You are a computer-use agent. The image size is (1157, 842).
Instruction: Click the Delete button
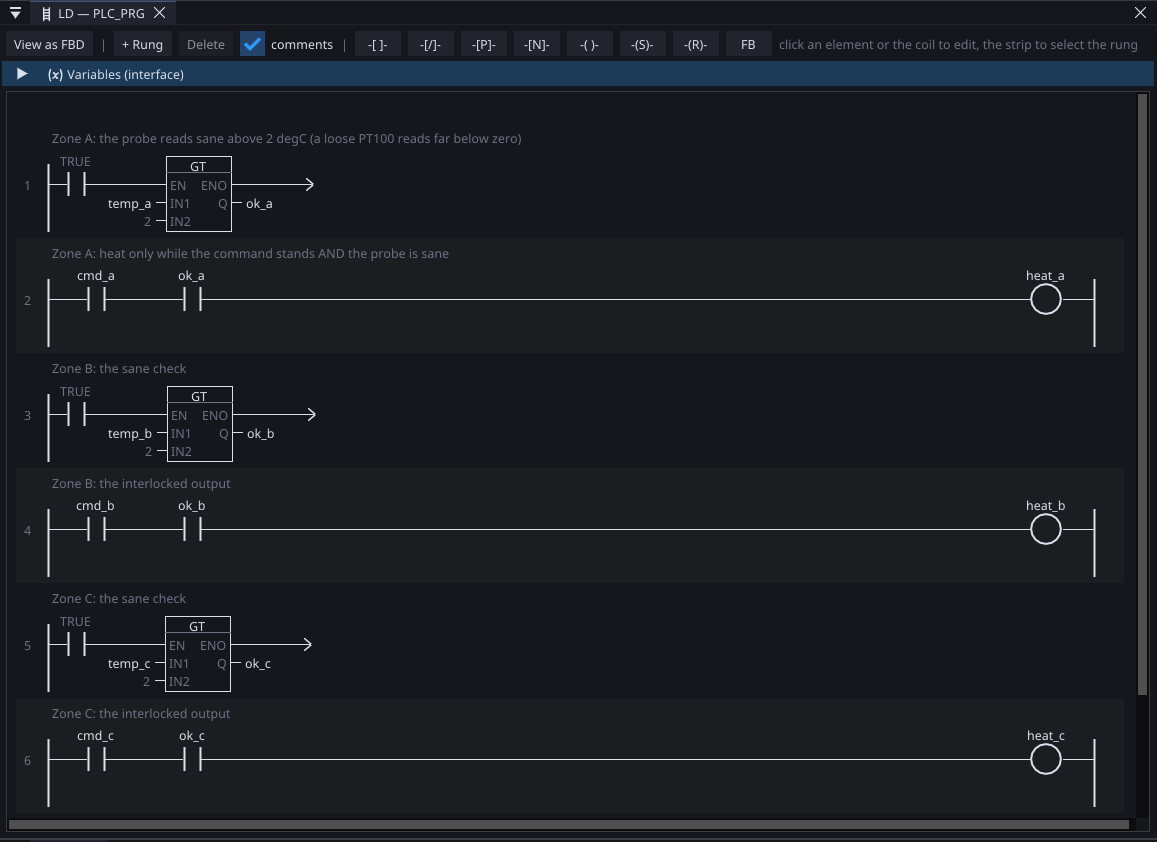(x=206, y=44)
